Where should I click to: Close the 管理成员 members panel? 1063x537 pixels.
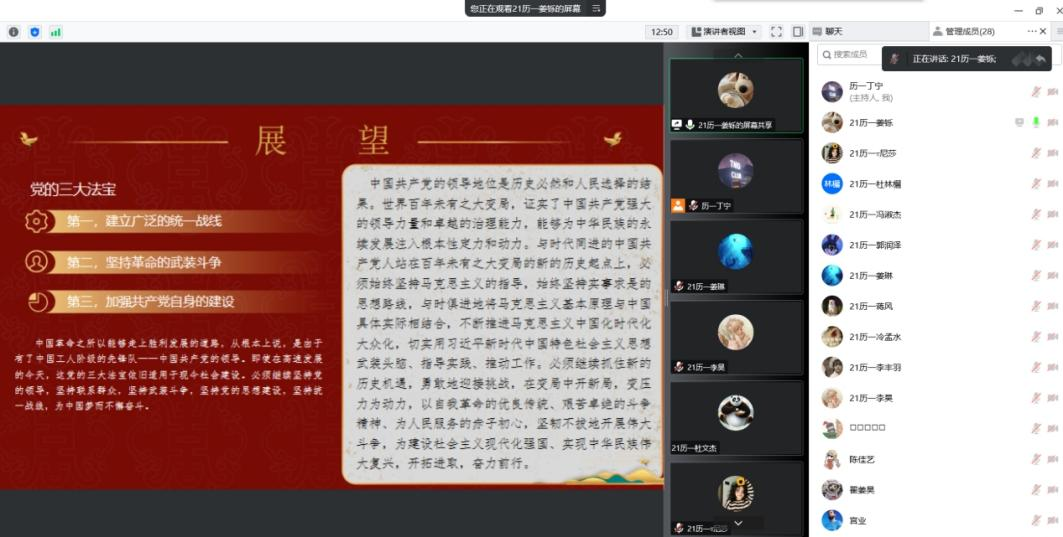(x=1046, y=32)
